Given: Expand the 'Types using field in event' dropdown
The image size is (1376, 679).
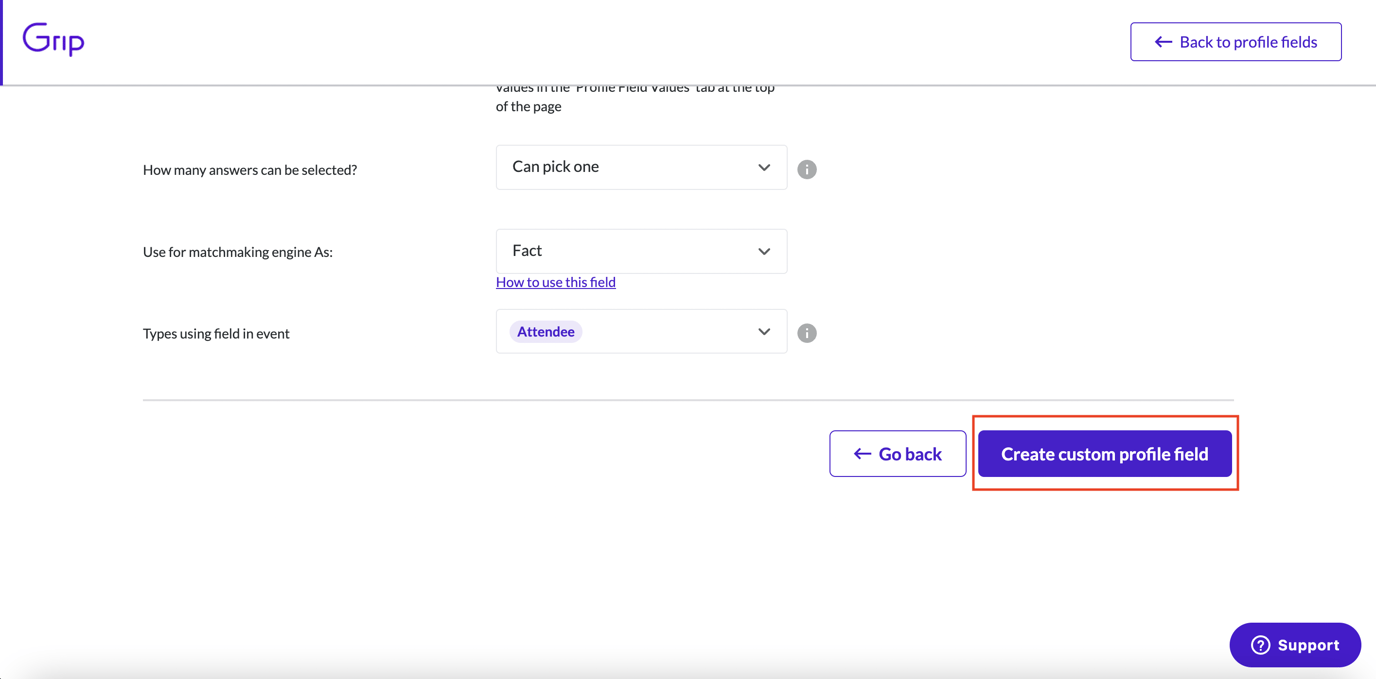Looking at the screenshot, I should click(x=641, y=331).
